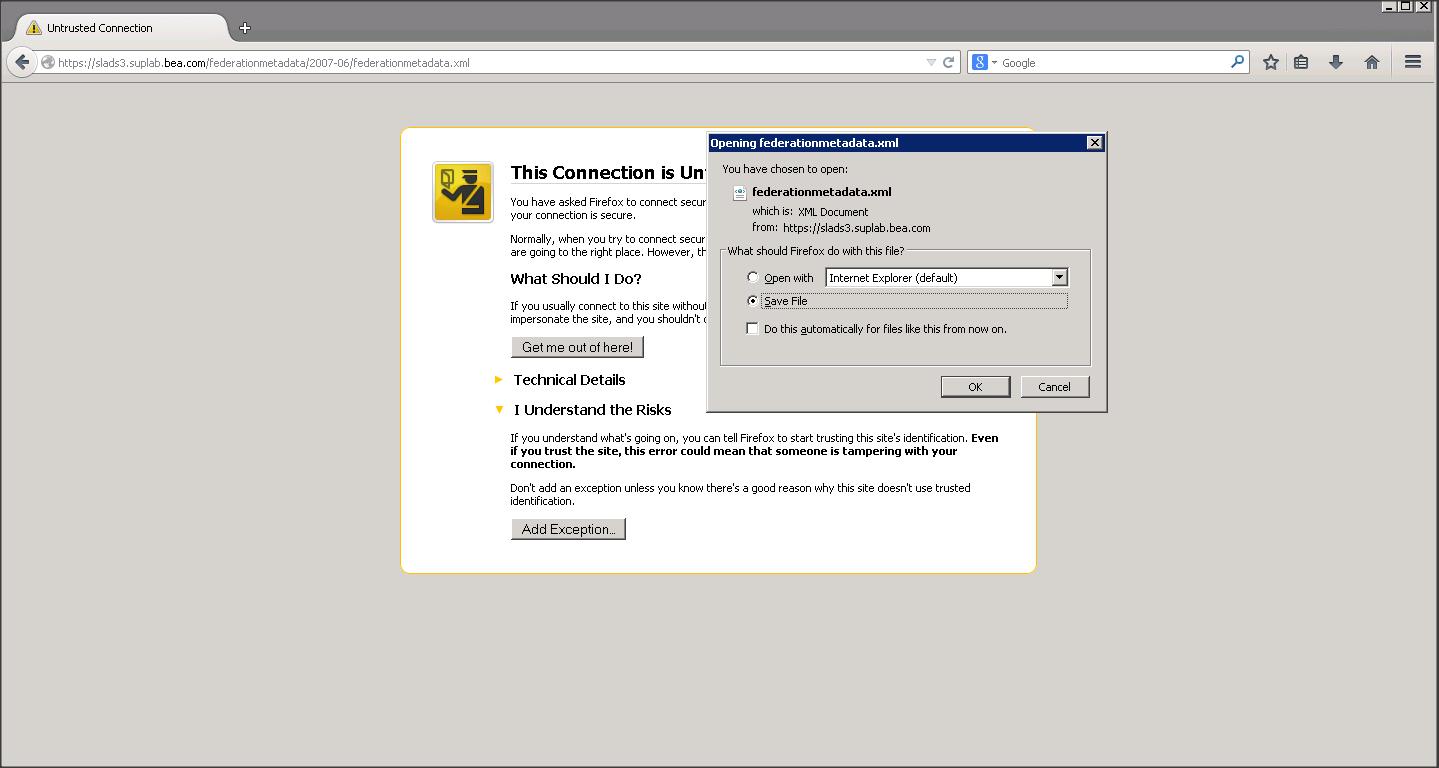Screen dimensions: 1439x768
Task: Click the XML Document file type text
Action: point(833,212)
